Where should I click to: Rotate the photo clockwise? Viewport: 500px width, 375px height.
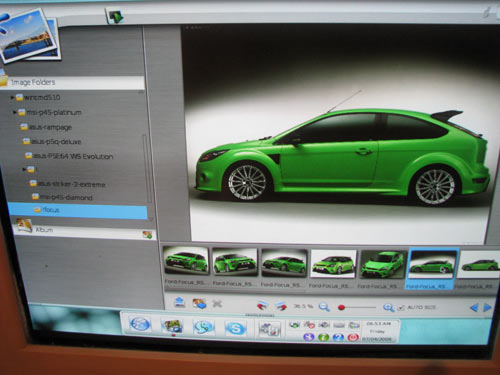coord(281,306)
